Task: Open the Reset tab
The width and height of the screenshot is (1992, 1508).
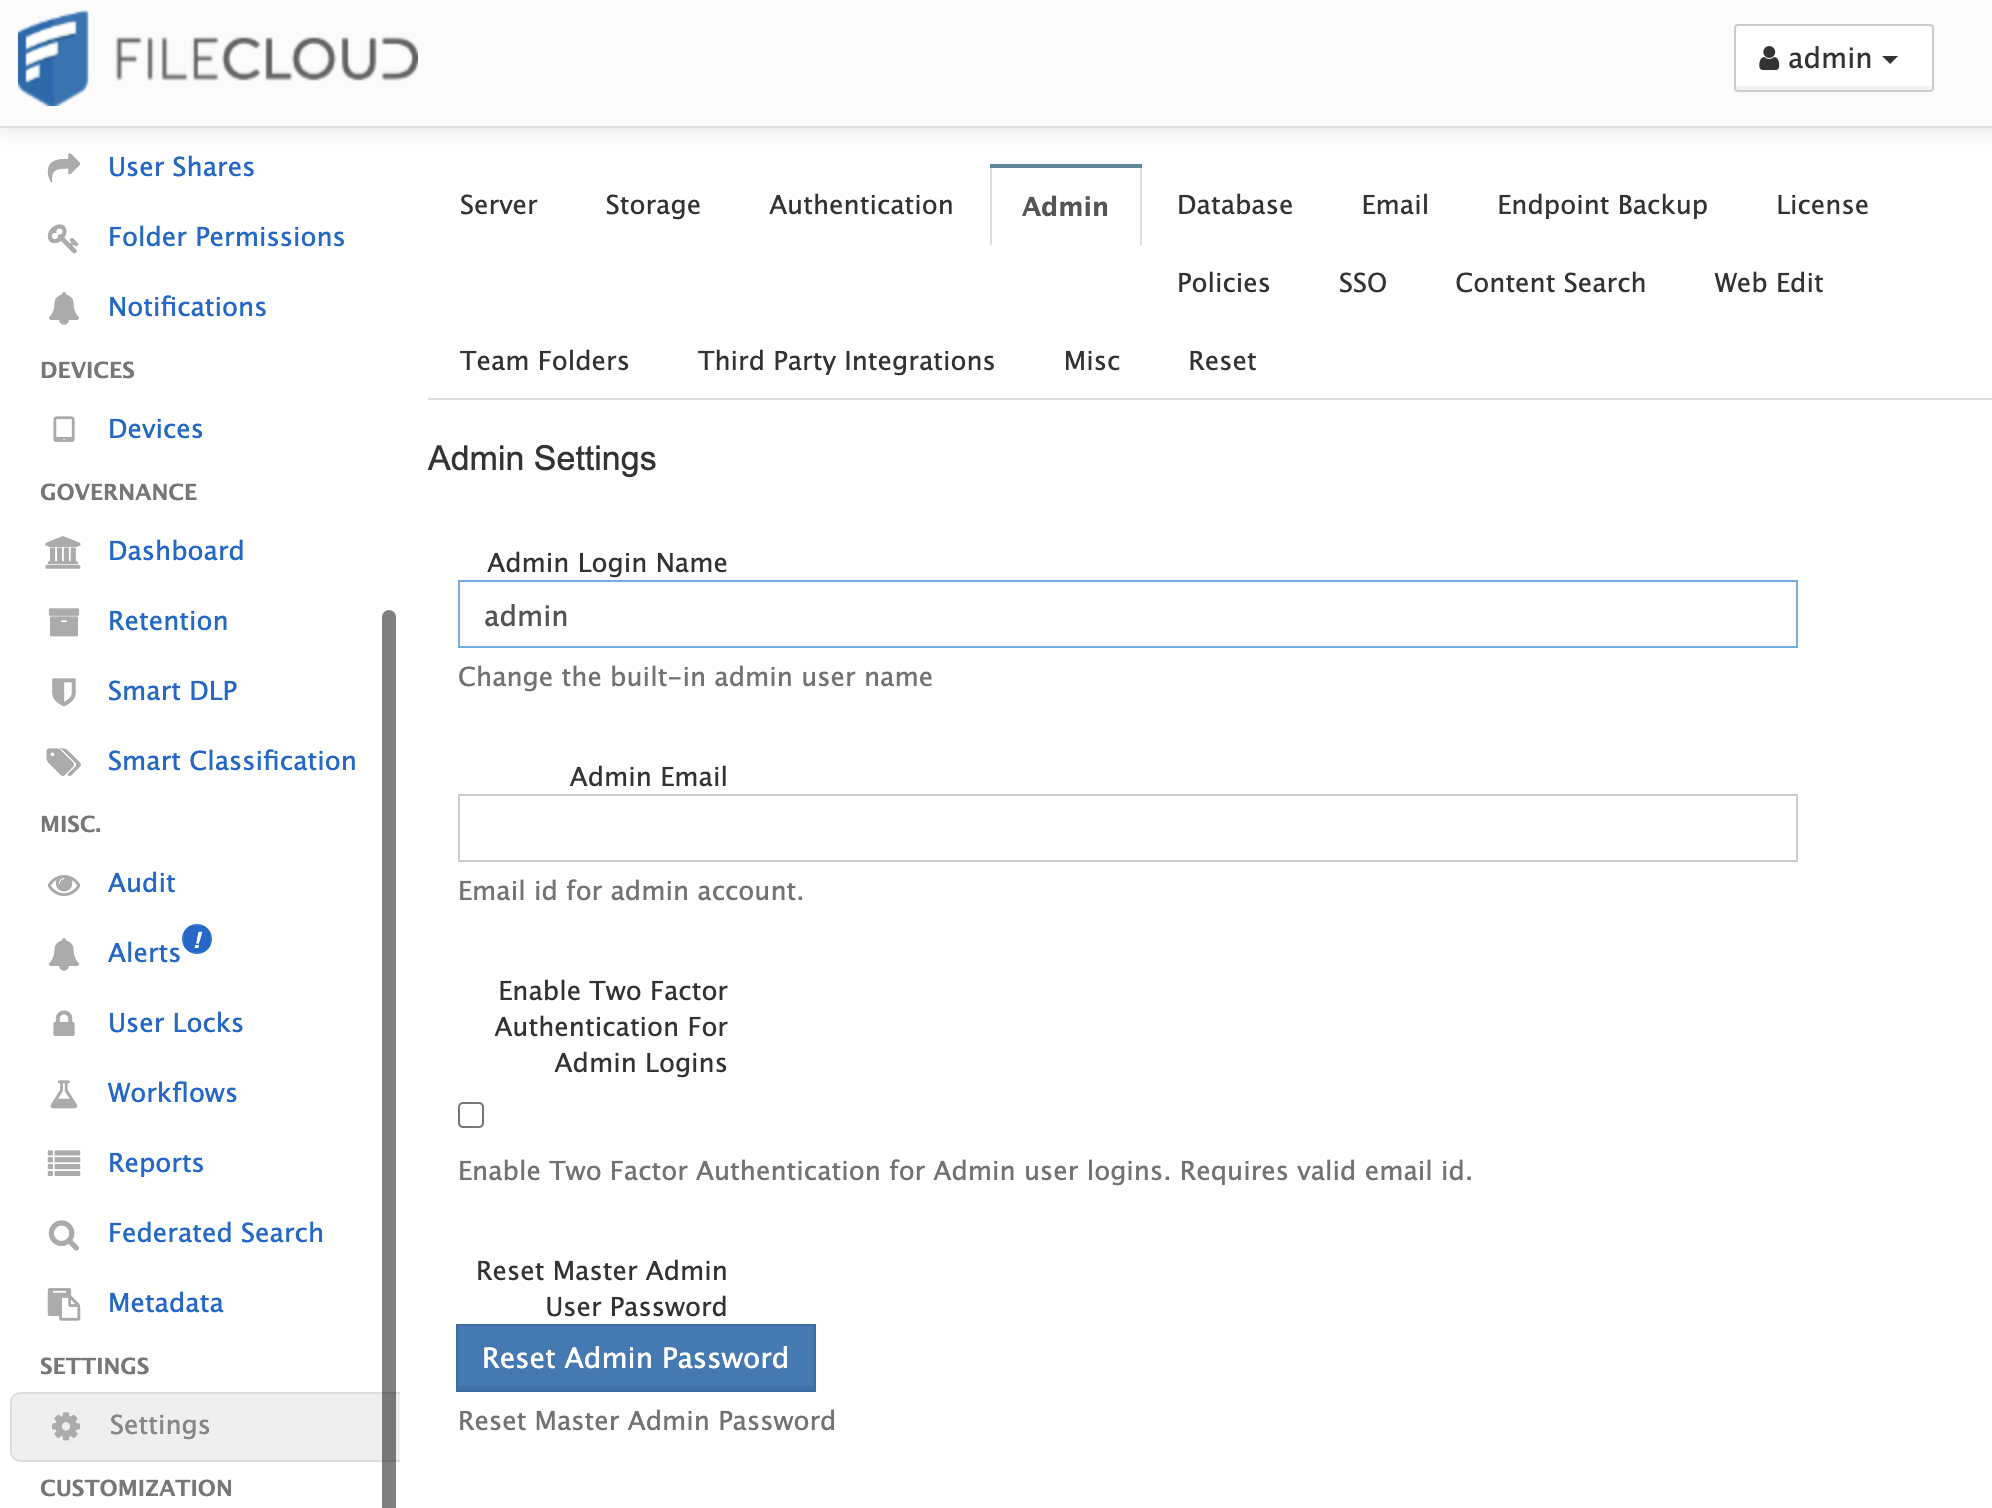Action: [x=1222, y=361]
